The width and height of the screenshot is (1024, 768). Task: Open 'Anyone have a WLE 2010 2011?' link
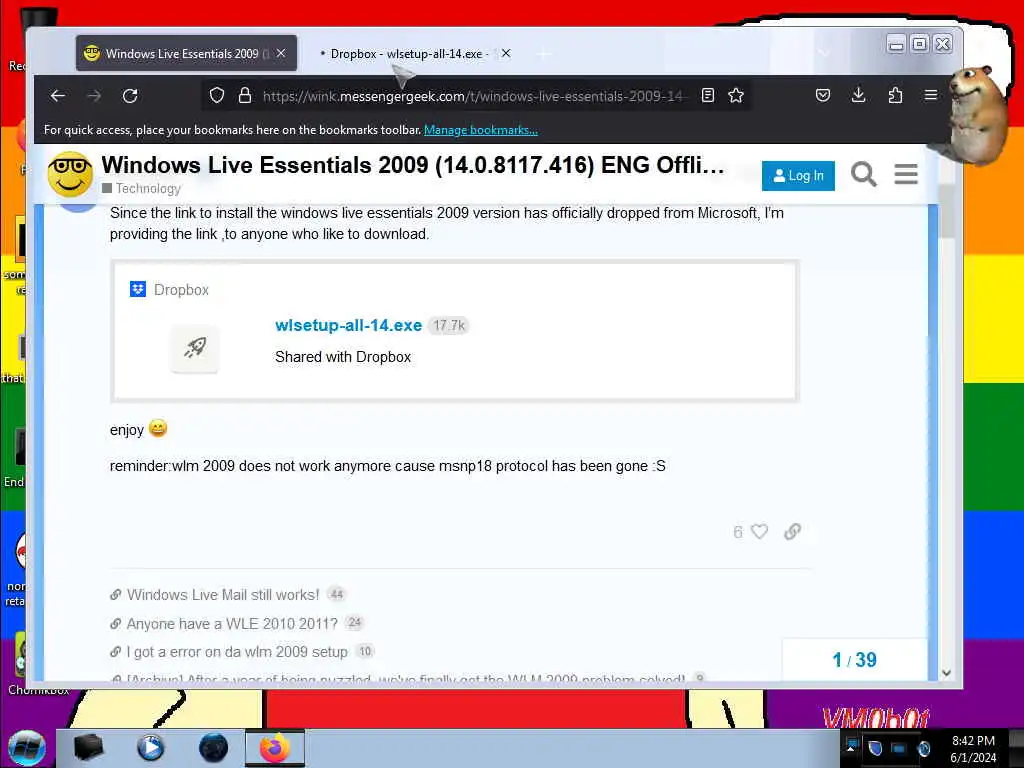coord(232,624)
